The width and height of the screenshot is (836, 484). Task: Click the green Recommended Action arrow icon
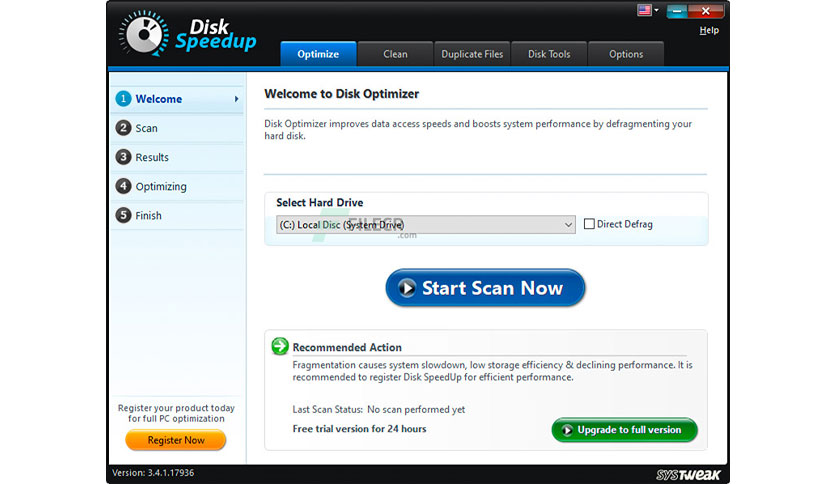[280, 346]
